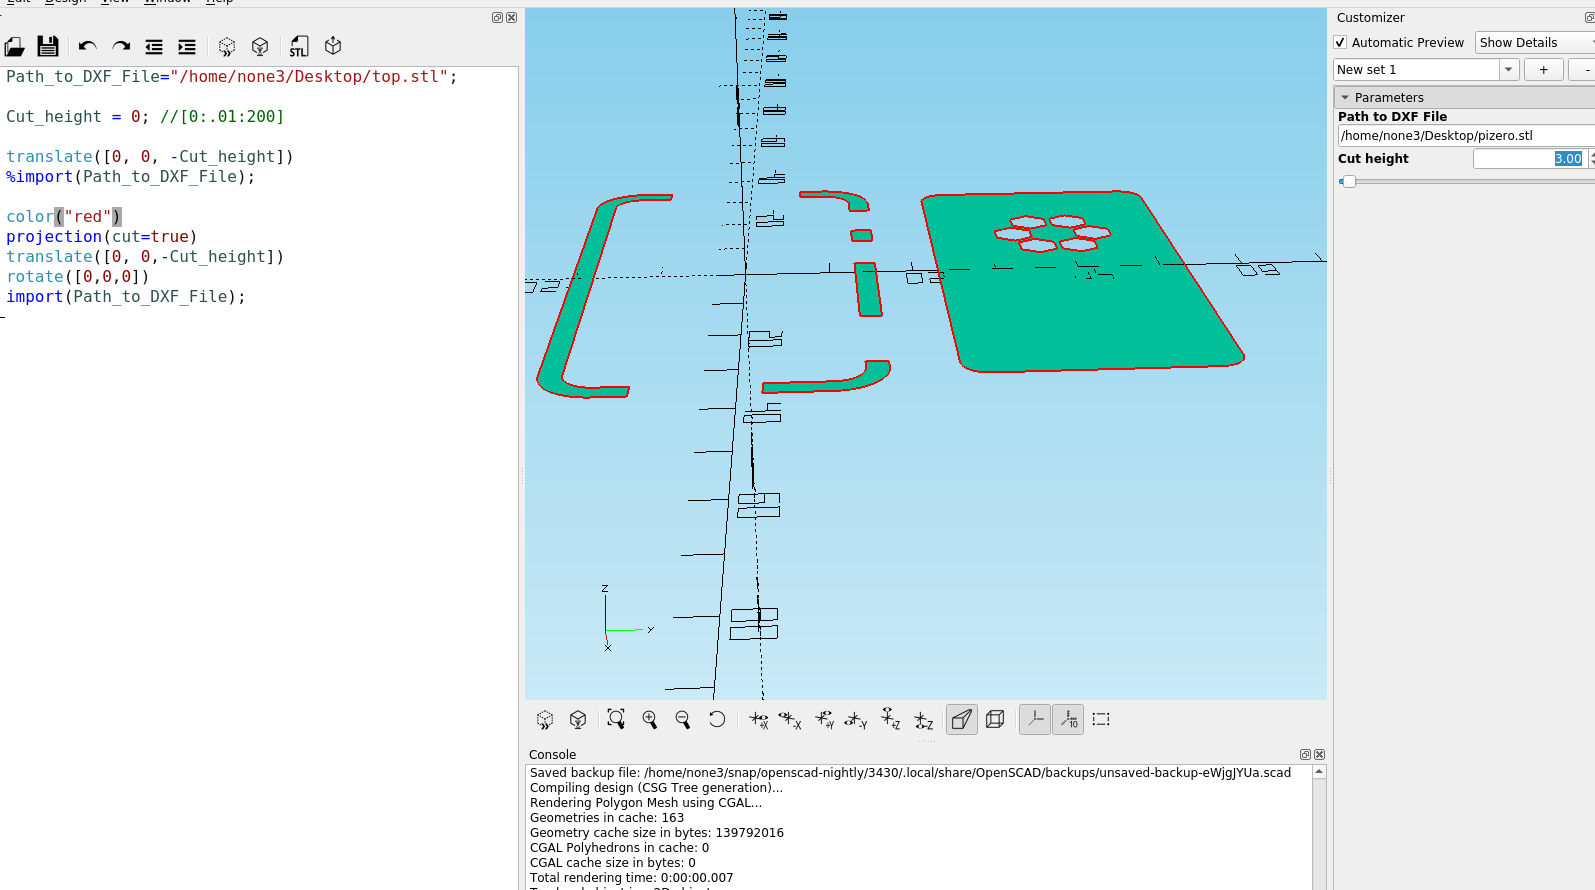Close the editor panel
The height and width of the screenshot is (890, 1595).
pyautogui.click(x=512, y=18)
